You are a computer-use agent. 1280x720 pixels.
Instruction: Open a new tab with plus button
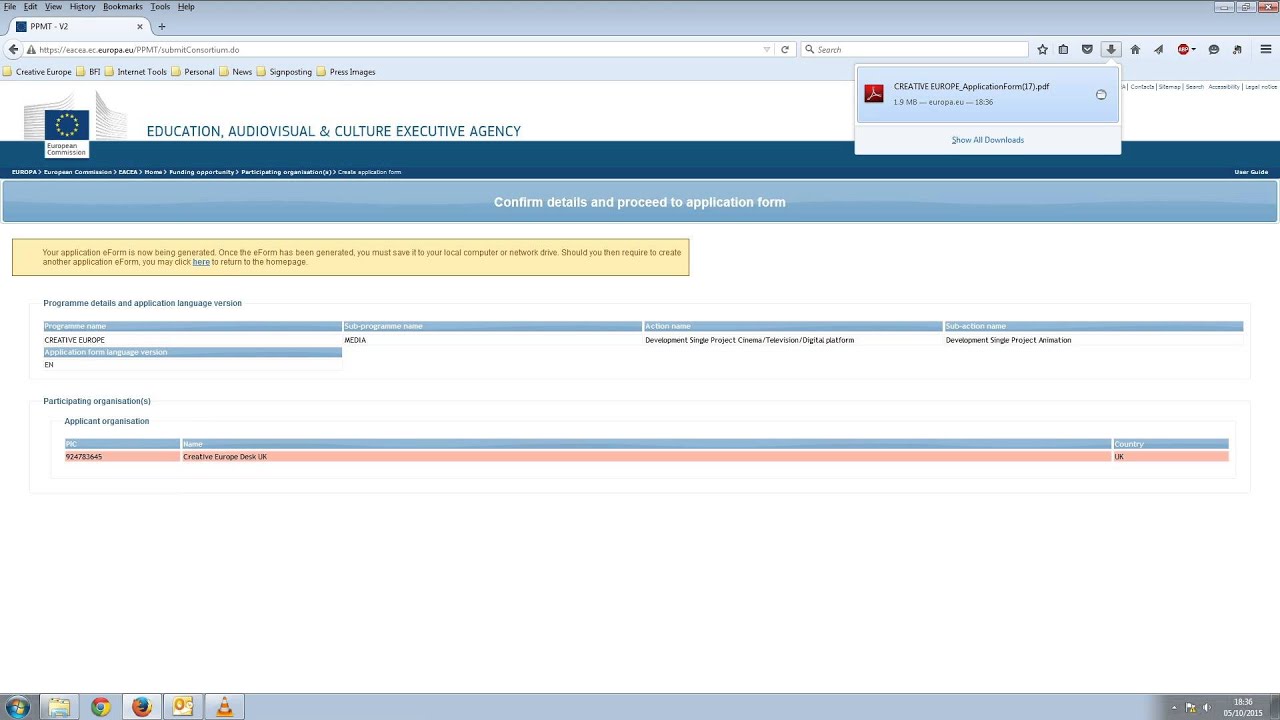pyautogui.click(x=162, y=26)
